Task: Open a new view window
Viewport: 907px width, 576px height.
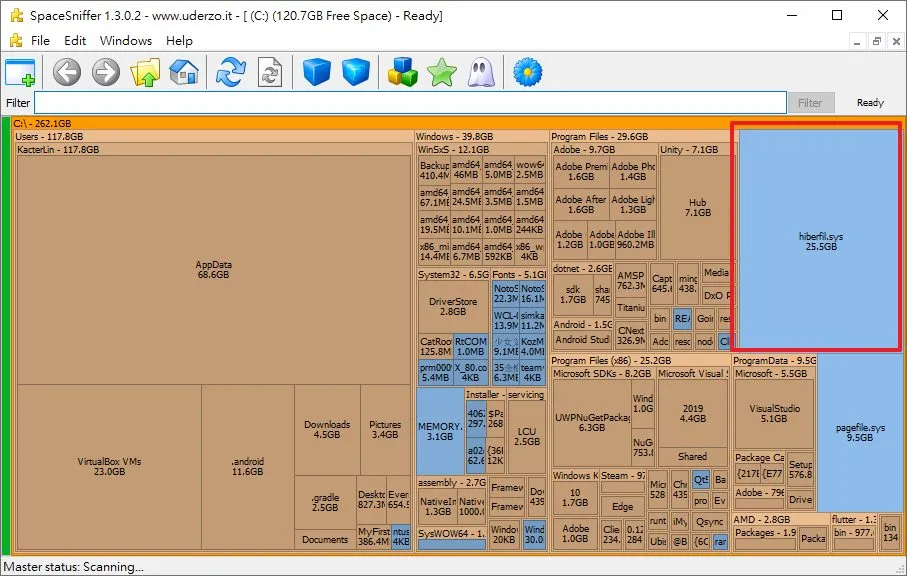Action: click(20, 73)
